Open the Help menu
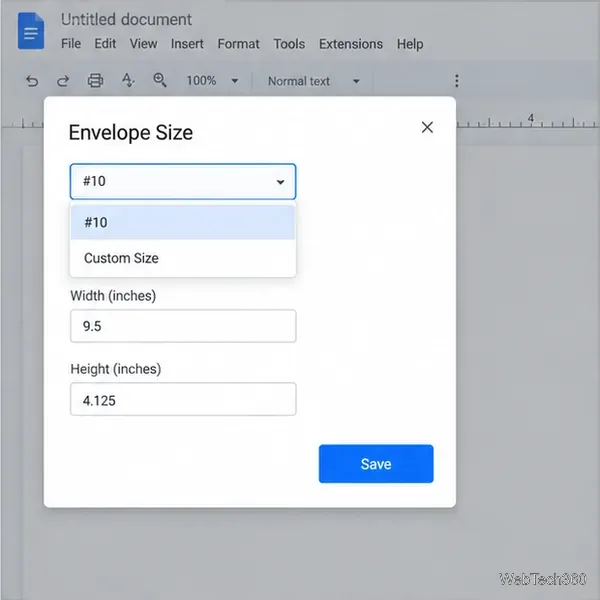The height and width of the screenshot is (600, 600). (x=410, y=44)
